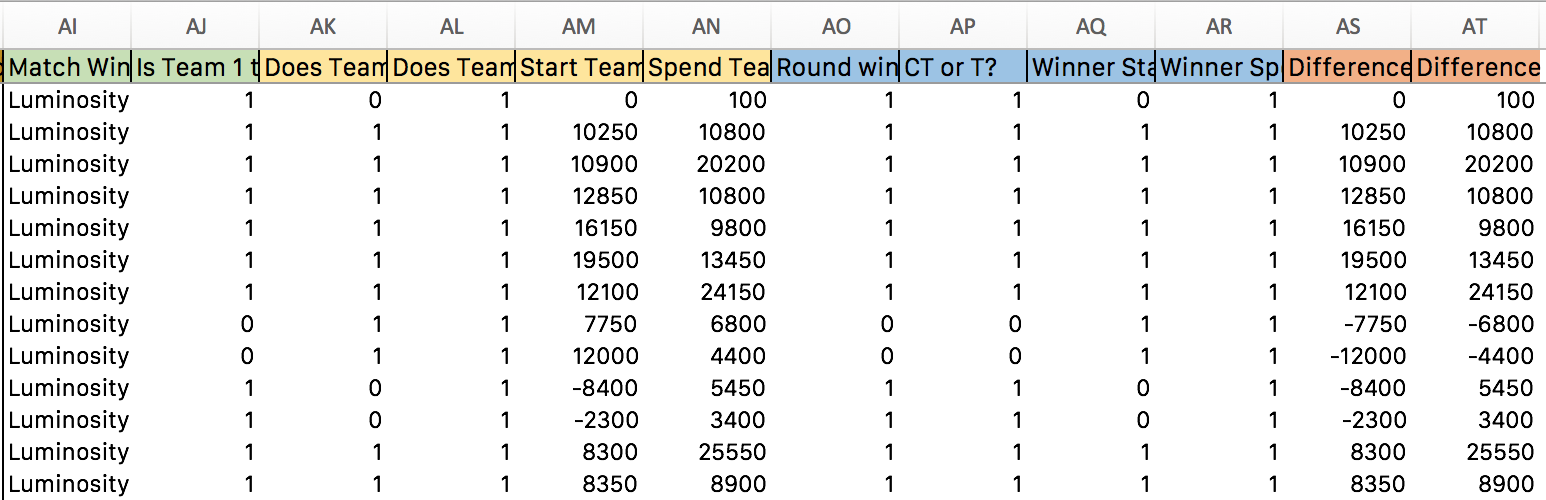Select cell with -8400 in column AM
The image size is (1546, 500).
click(579, 388)
